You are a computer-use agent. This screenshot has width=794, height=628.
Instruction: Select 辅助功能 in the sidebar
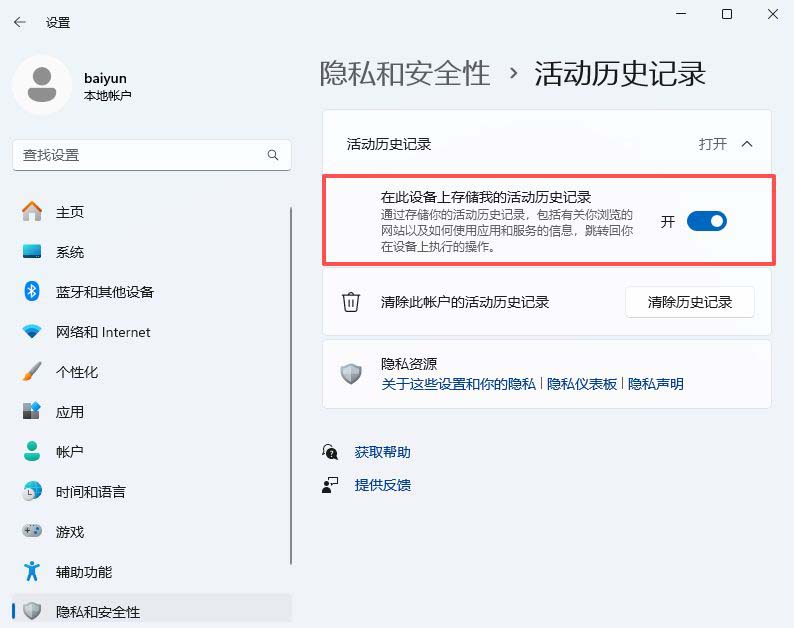point(151,571)
